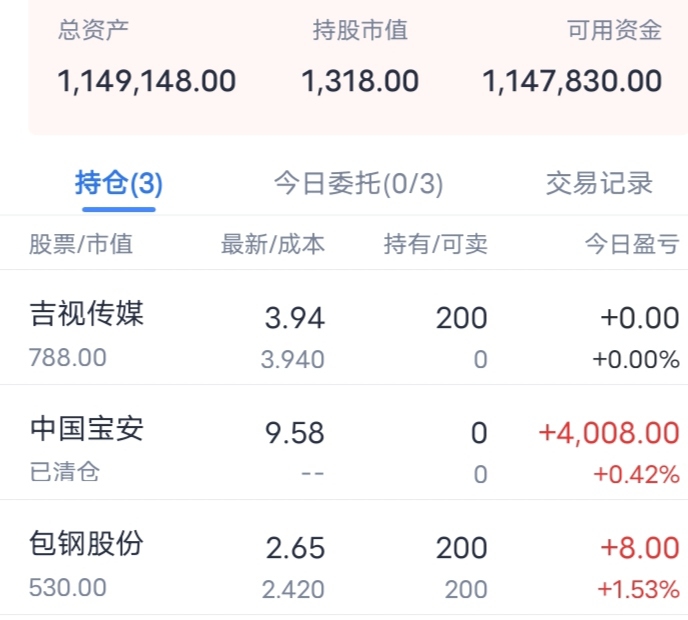
Task: Click 吉视传媒 market value 788.00
Action: point(68,357)
